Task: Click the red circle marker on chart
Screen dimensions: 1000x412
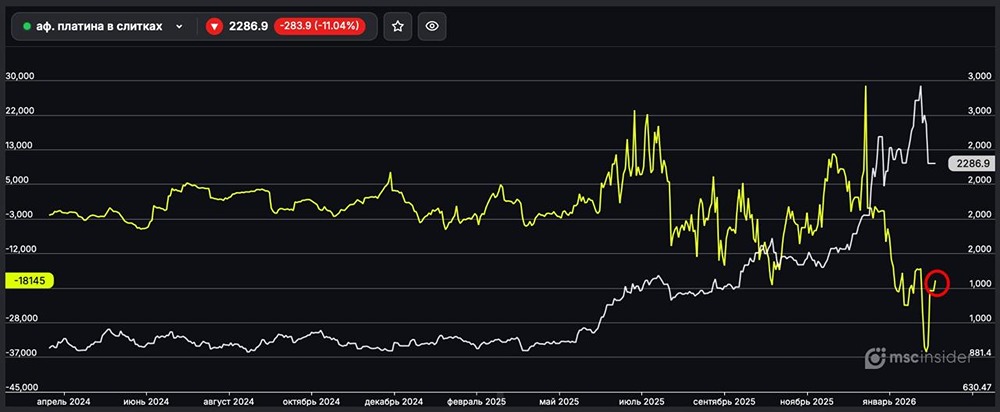Action: 937,282
